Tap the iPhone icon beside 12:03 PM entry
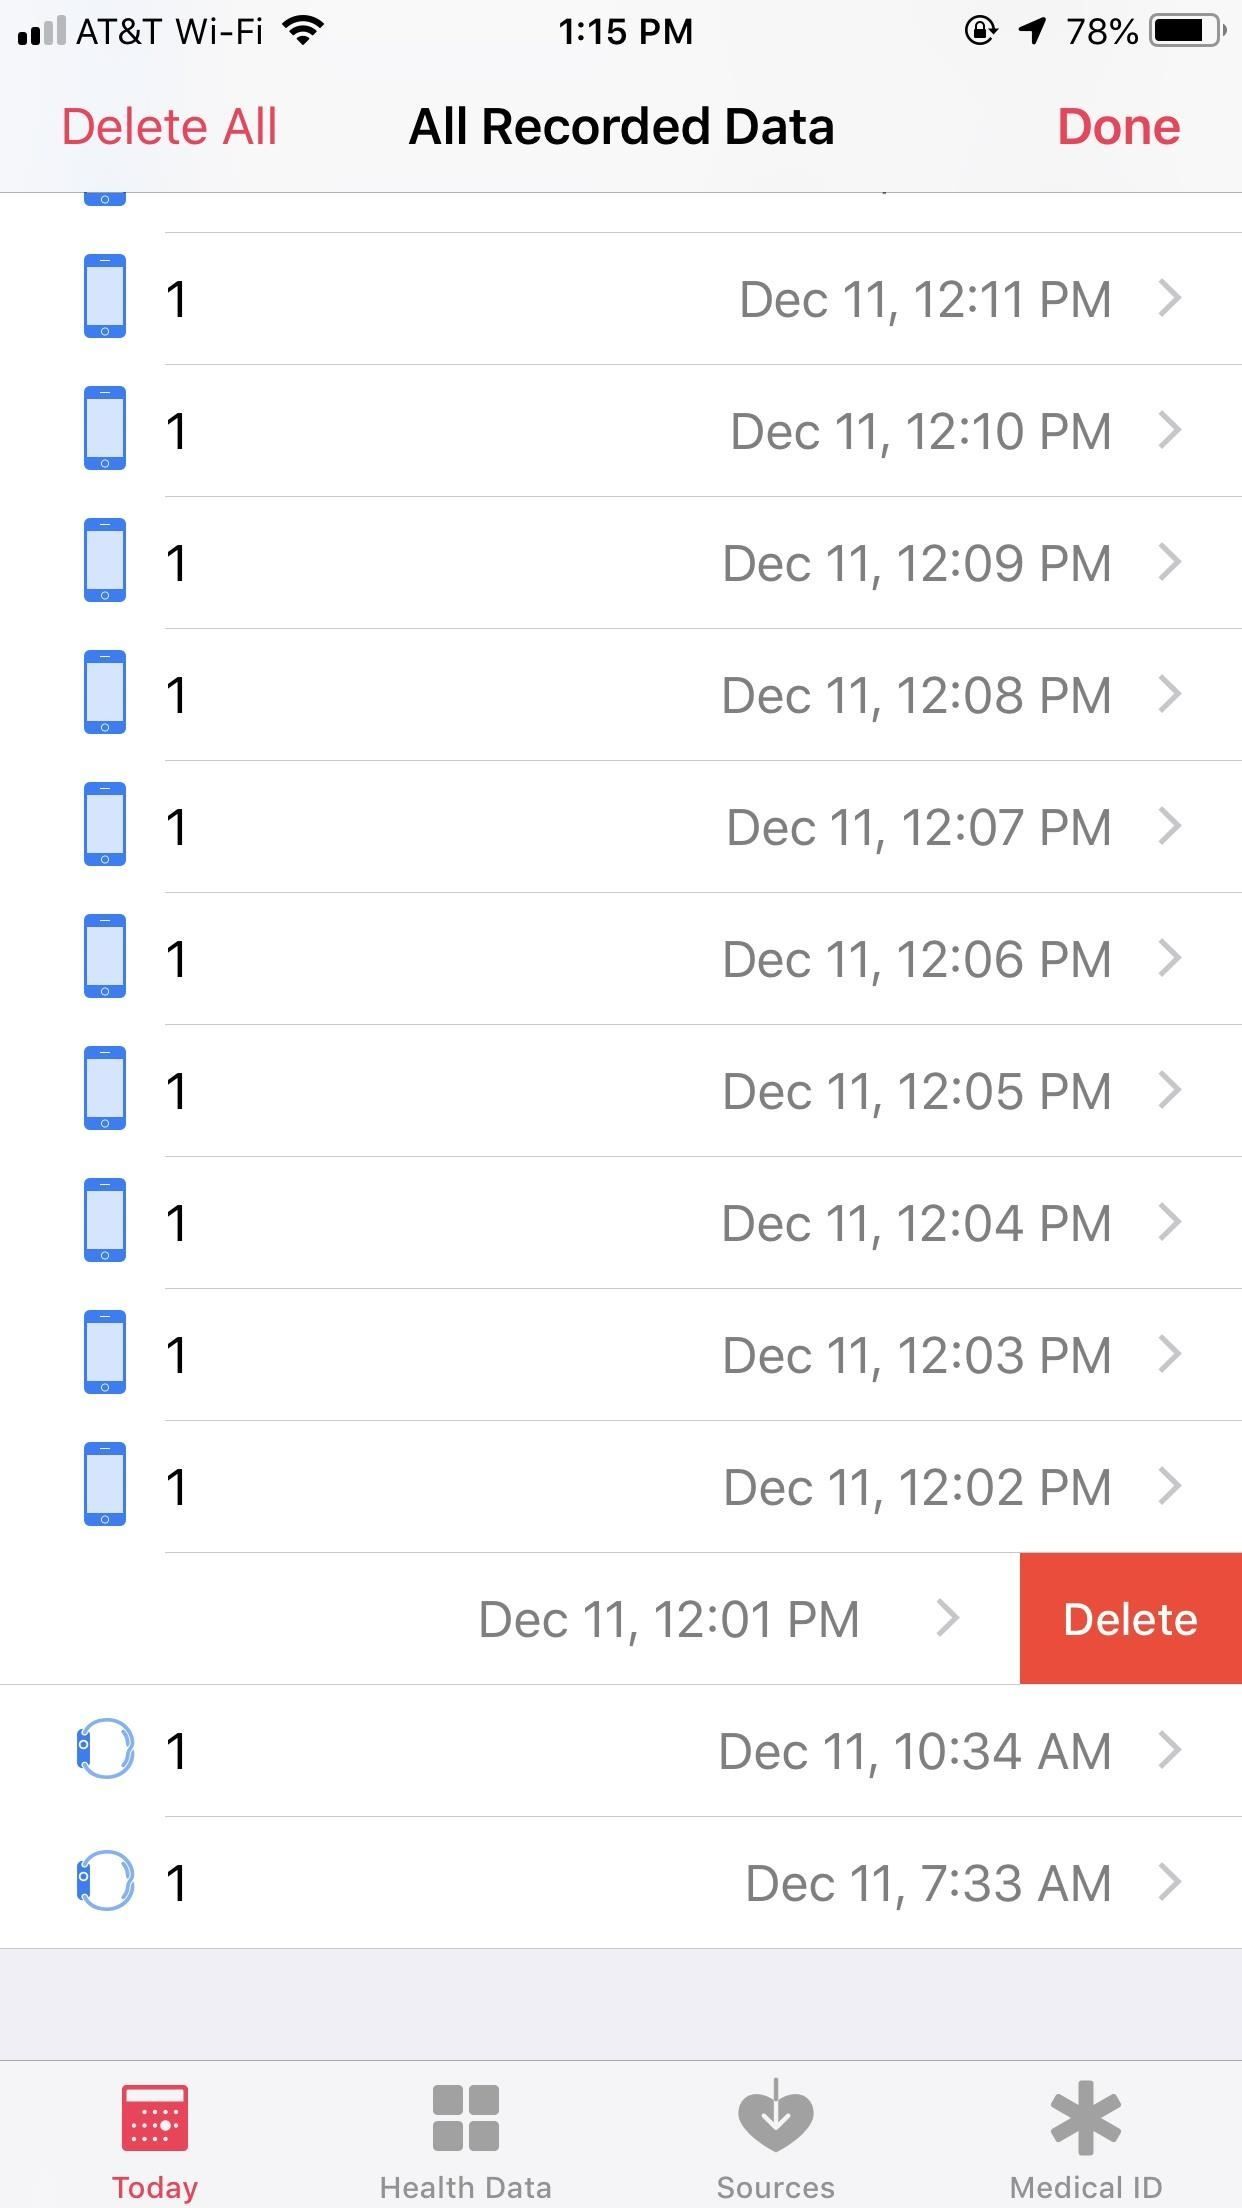Image resolution: width=1242 pixels, height=2208 pixels. pos(105,1353)
